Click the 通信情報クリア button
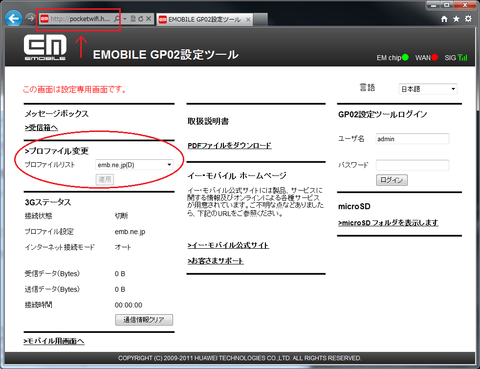The width and height of the screenshot is (480, 369). (144, 320)
